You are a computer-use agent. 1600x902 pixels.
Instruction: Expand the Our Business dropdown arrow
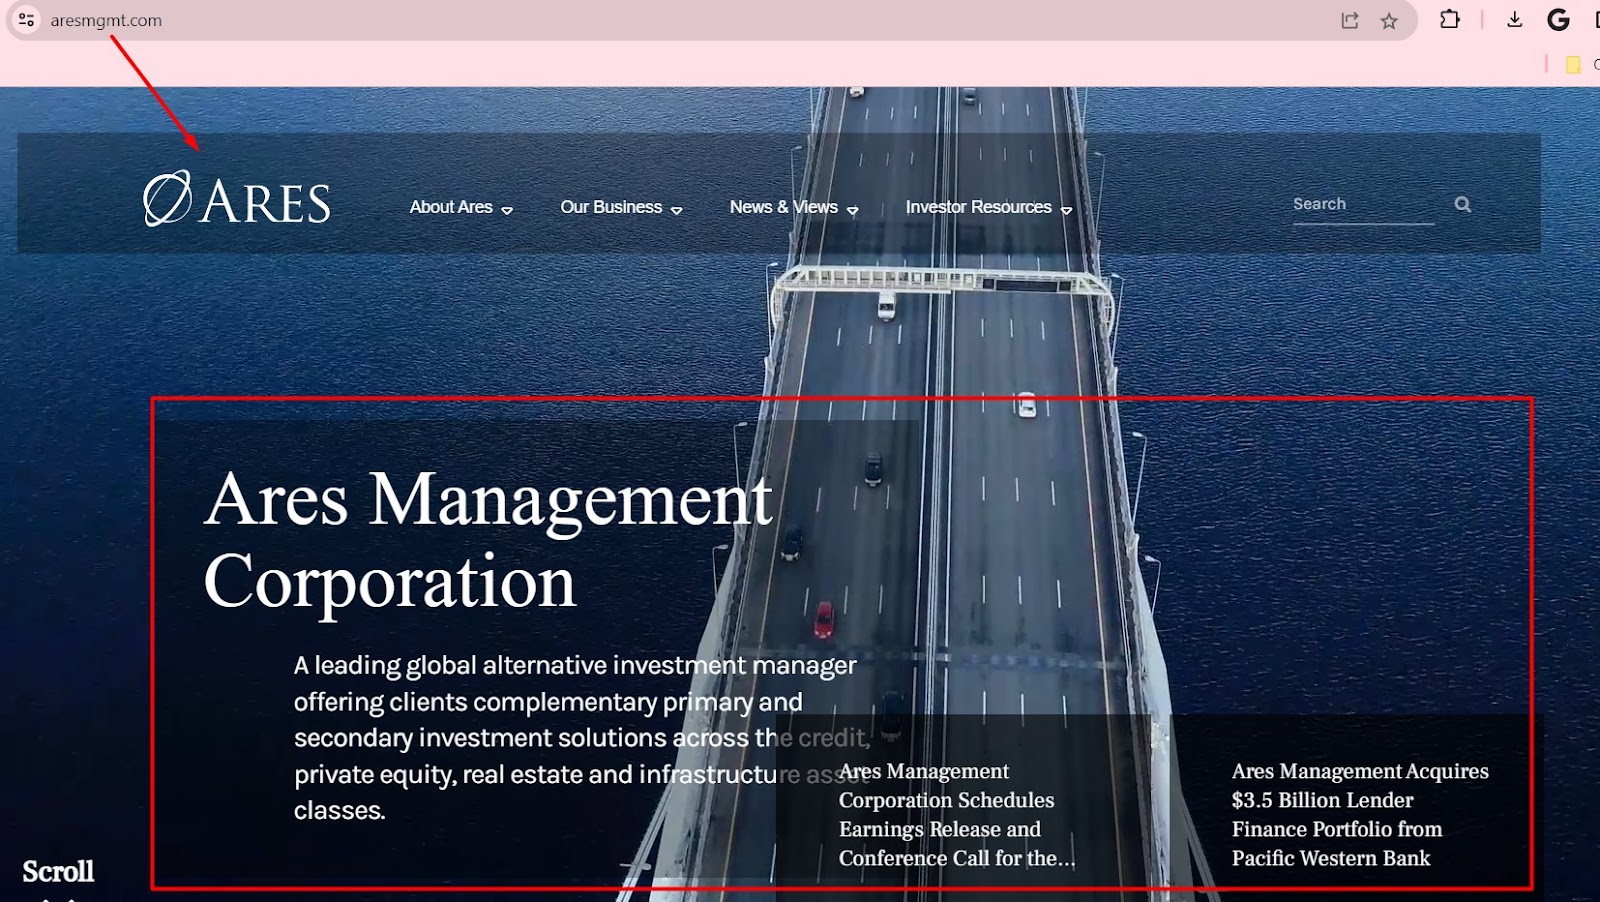[x=676, y=210]
